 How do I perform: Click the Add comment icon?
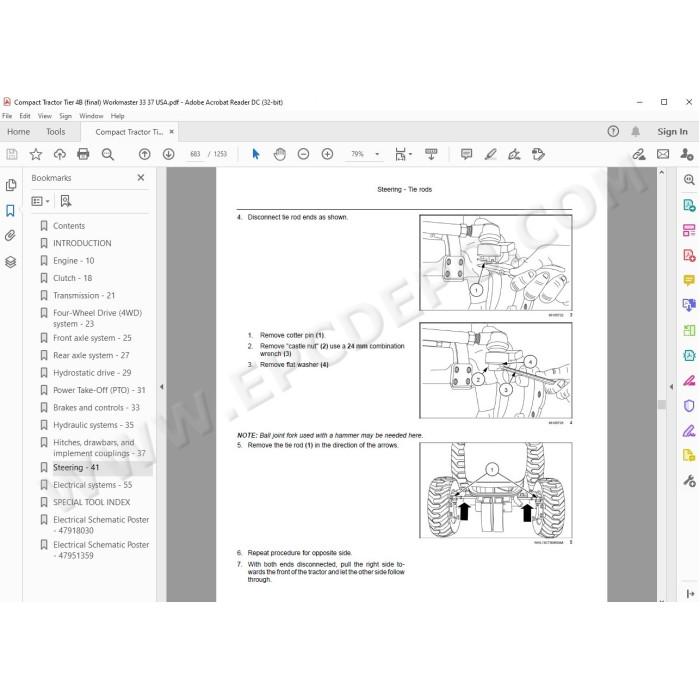click(466, 154)
